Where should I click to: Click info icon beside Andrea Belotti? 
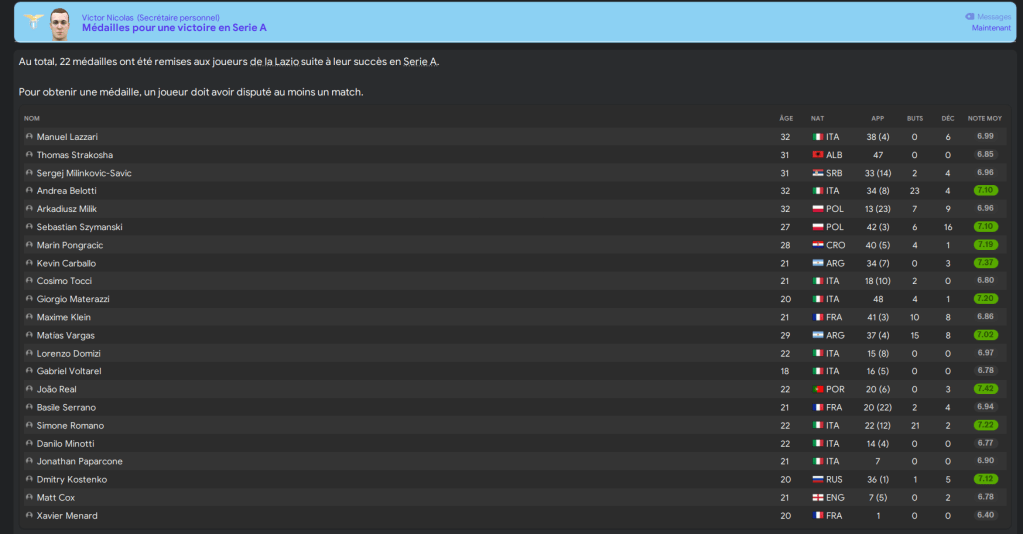[x=29, y=191]
